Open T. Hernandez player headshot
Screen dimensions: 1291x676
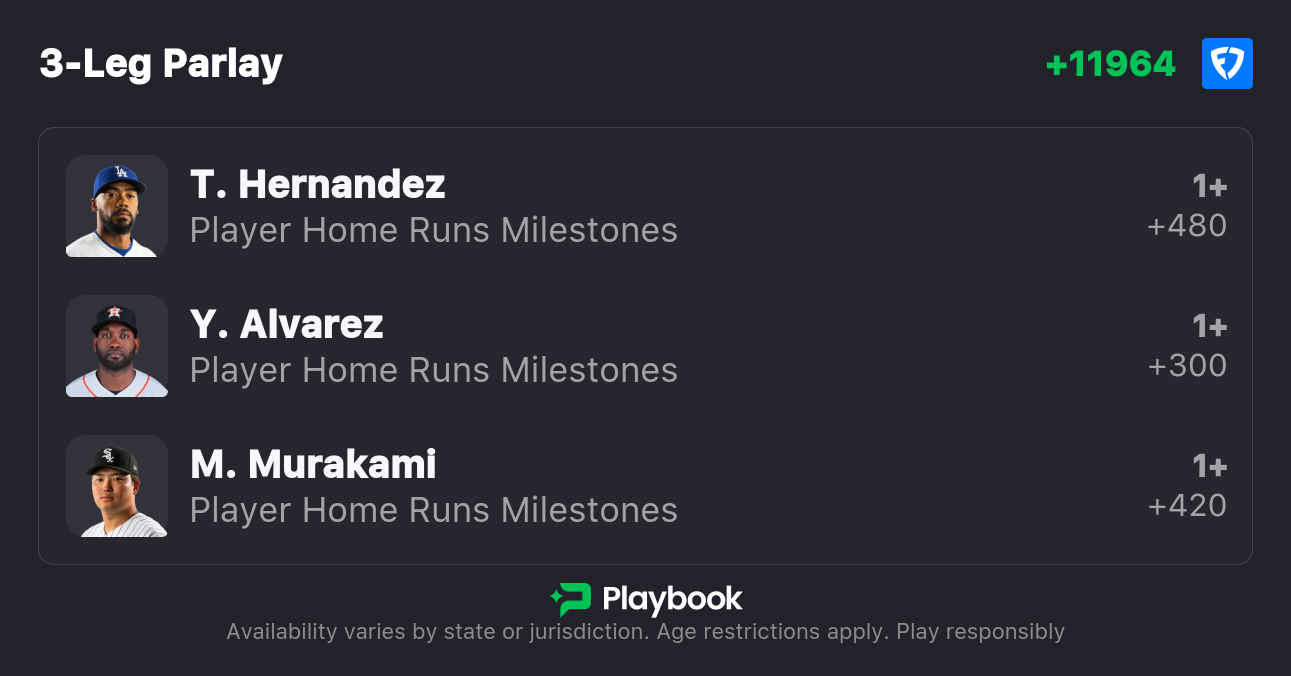click(117, 206)
